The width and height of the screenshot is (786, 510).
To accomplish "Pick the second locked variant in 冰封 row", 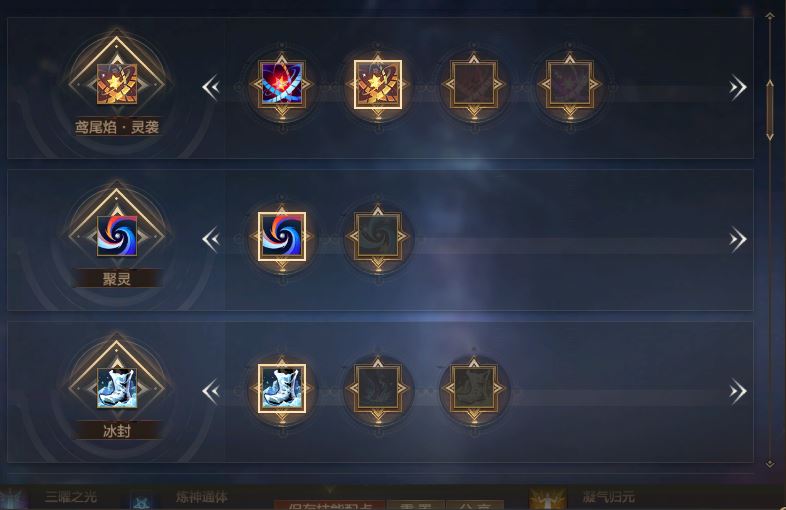I will click(x=378, y=388).
